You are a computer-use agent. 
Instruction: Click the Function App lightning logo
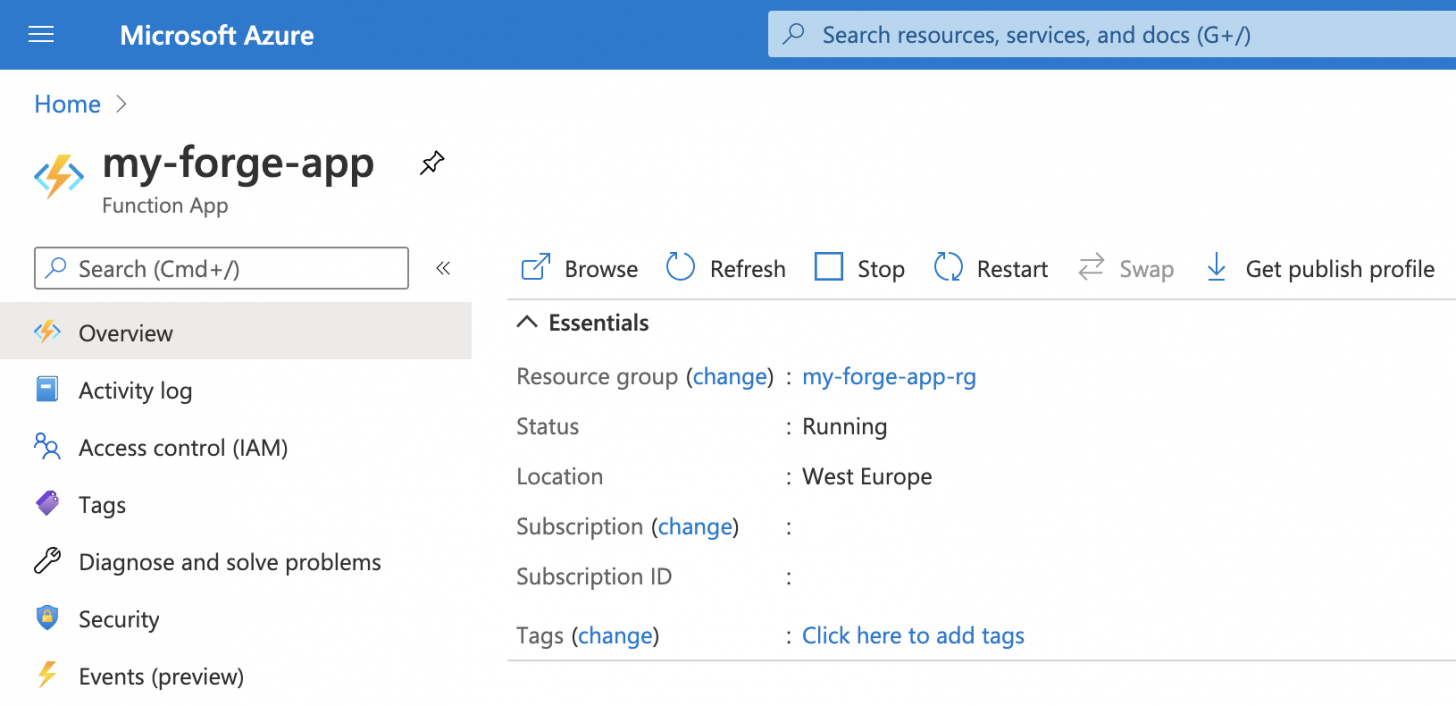pyautogui.click(x=59, y=178)
